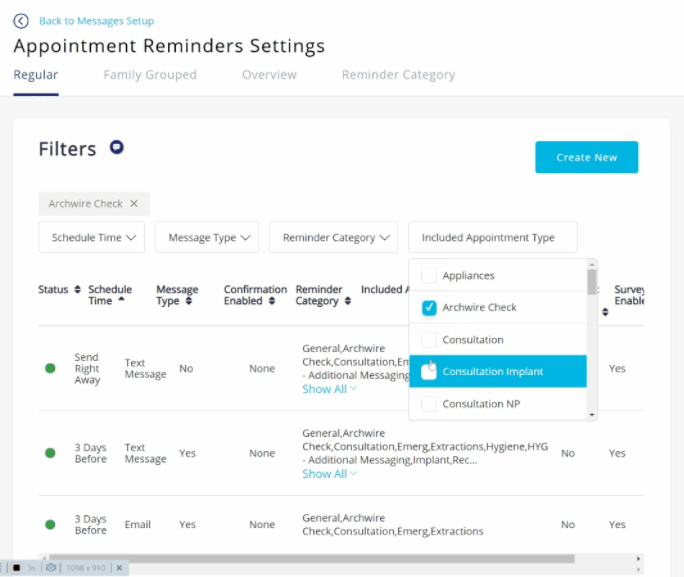Open the Back to Messages Setup link
The image size is (684, 577).
tap(96, 21)
